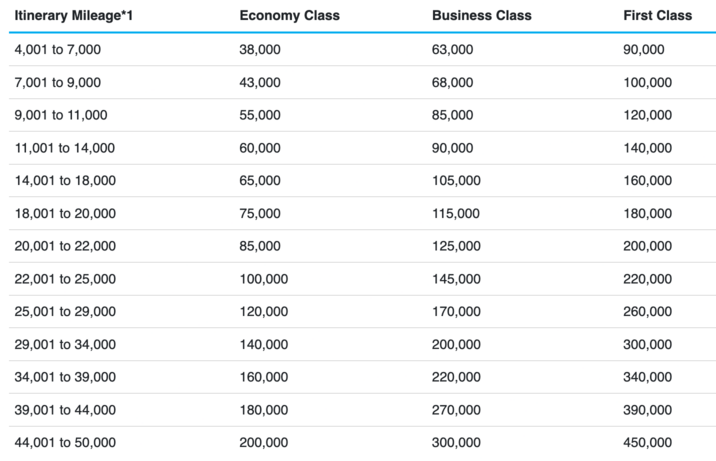This screenshot has height=461, width=716.
Task: Select the 39,001 to 44,000 mileage cell
Action: tap(64, 410)
